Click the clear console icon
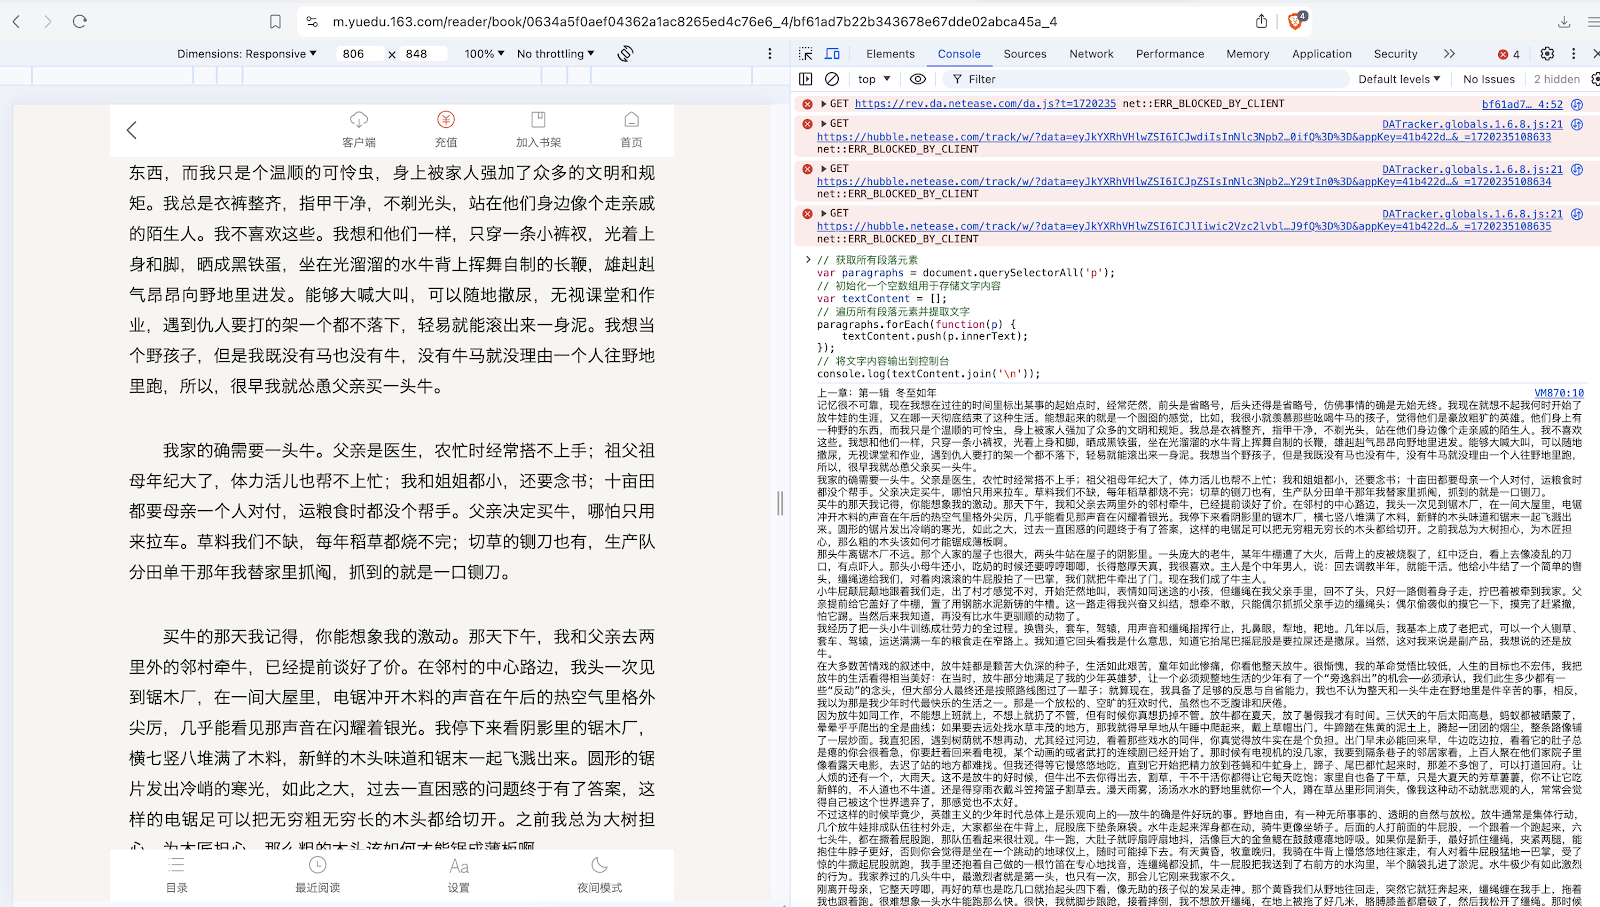Screen dimensions: 1600x907 (832, 79)
